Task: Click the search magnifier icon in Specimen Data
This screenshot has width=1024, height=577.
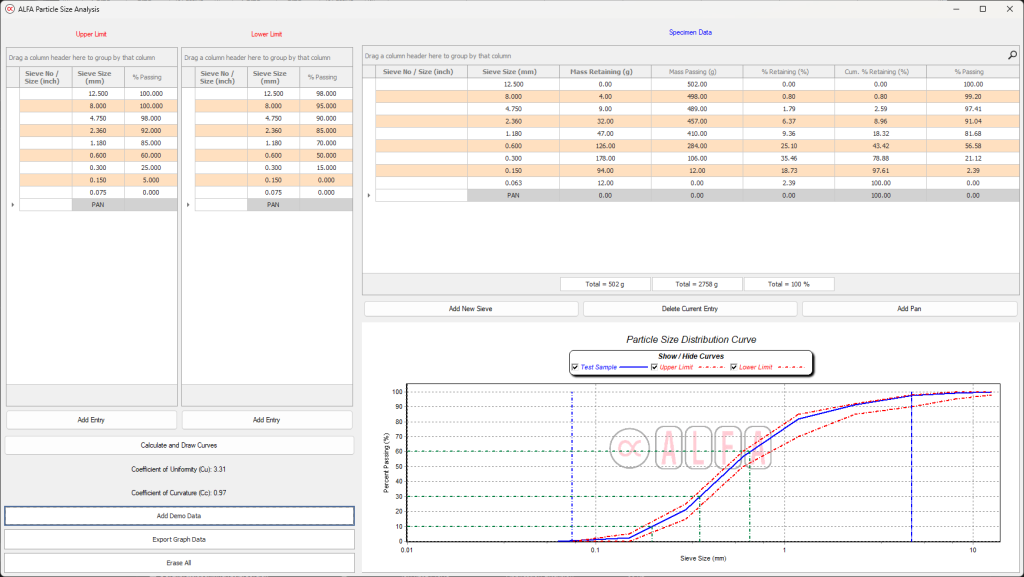Action: (x=1011, y=56)
